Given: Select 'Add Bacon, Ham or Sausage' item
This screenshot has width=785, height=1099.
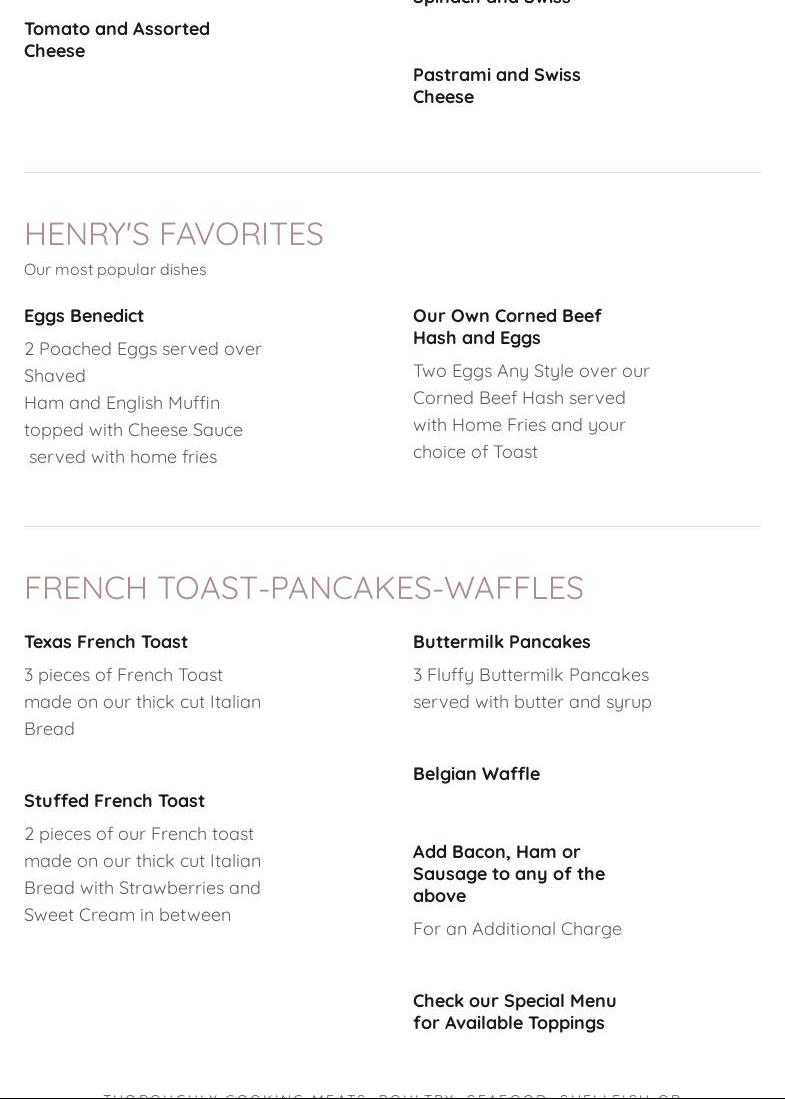Looking at the screenshot, I should (508, 874).
